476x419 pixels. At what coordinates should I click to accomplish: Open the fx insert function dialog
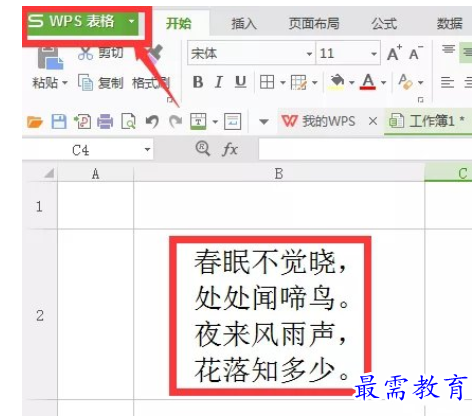pos(230,149)
